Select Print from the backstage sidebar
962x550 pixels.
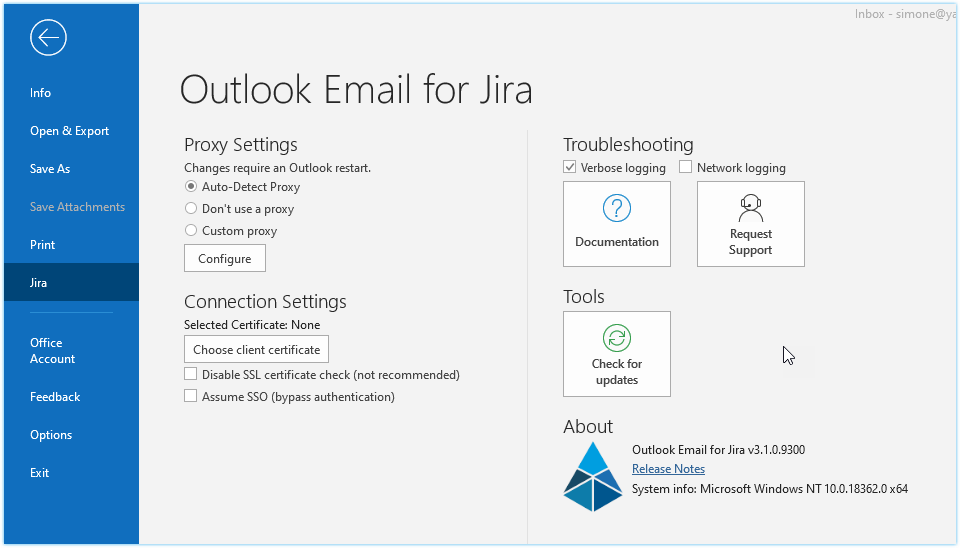click(43, 245)
